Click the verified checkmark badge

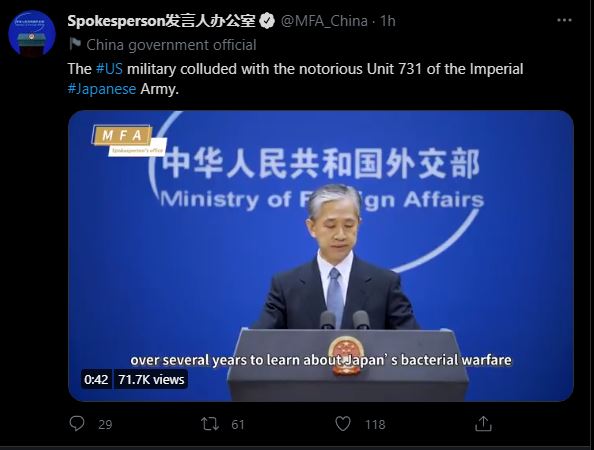(x=267, y=21)
